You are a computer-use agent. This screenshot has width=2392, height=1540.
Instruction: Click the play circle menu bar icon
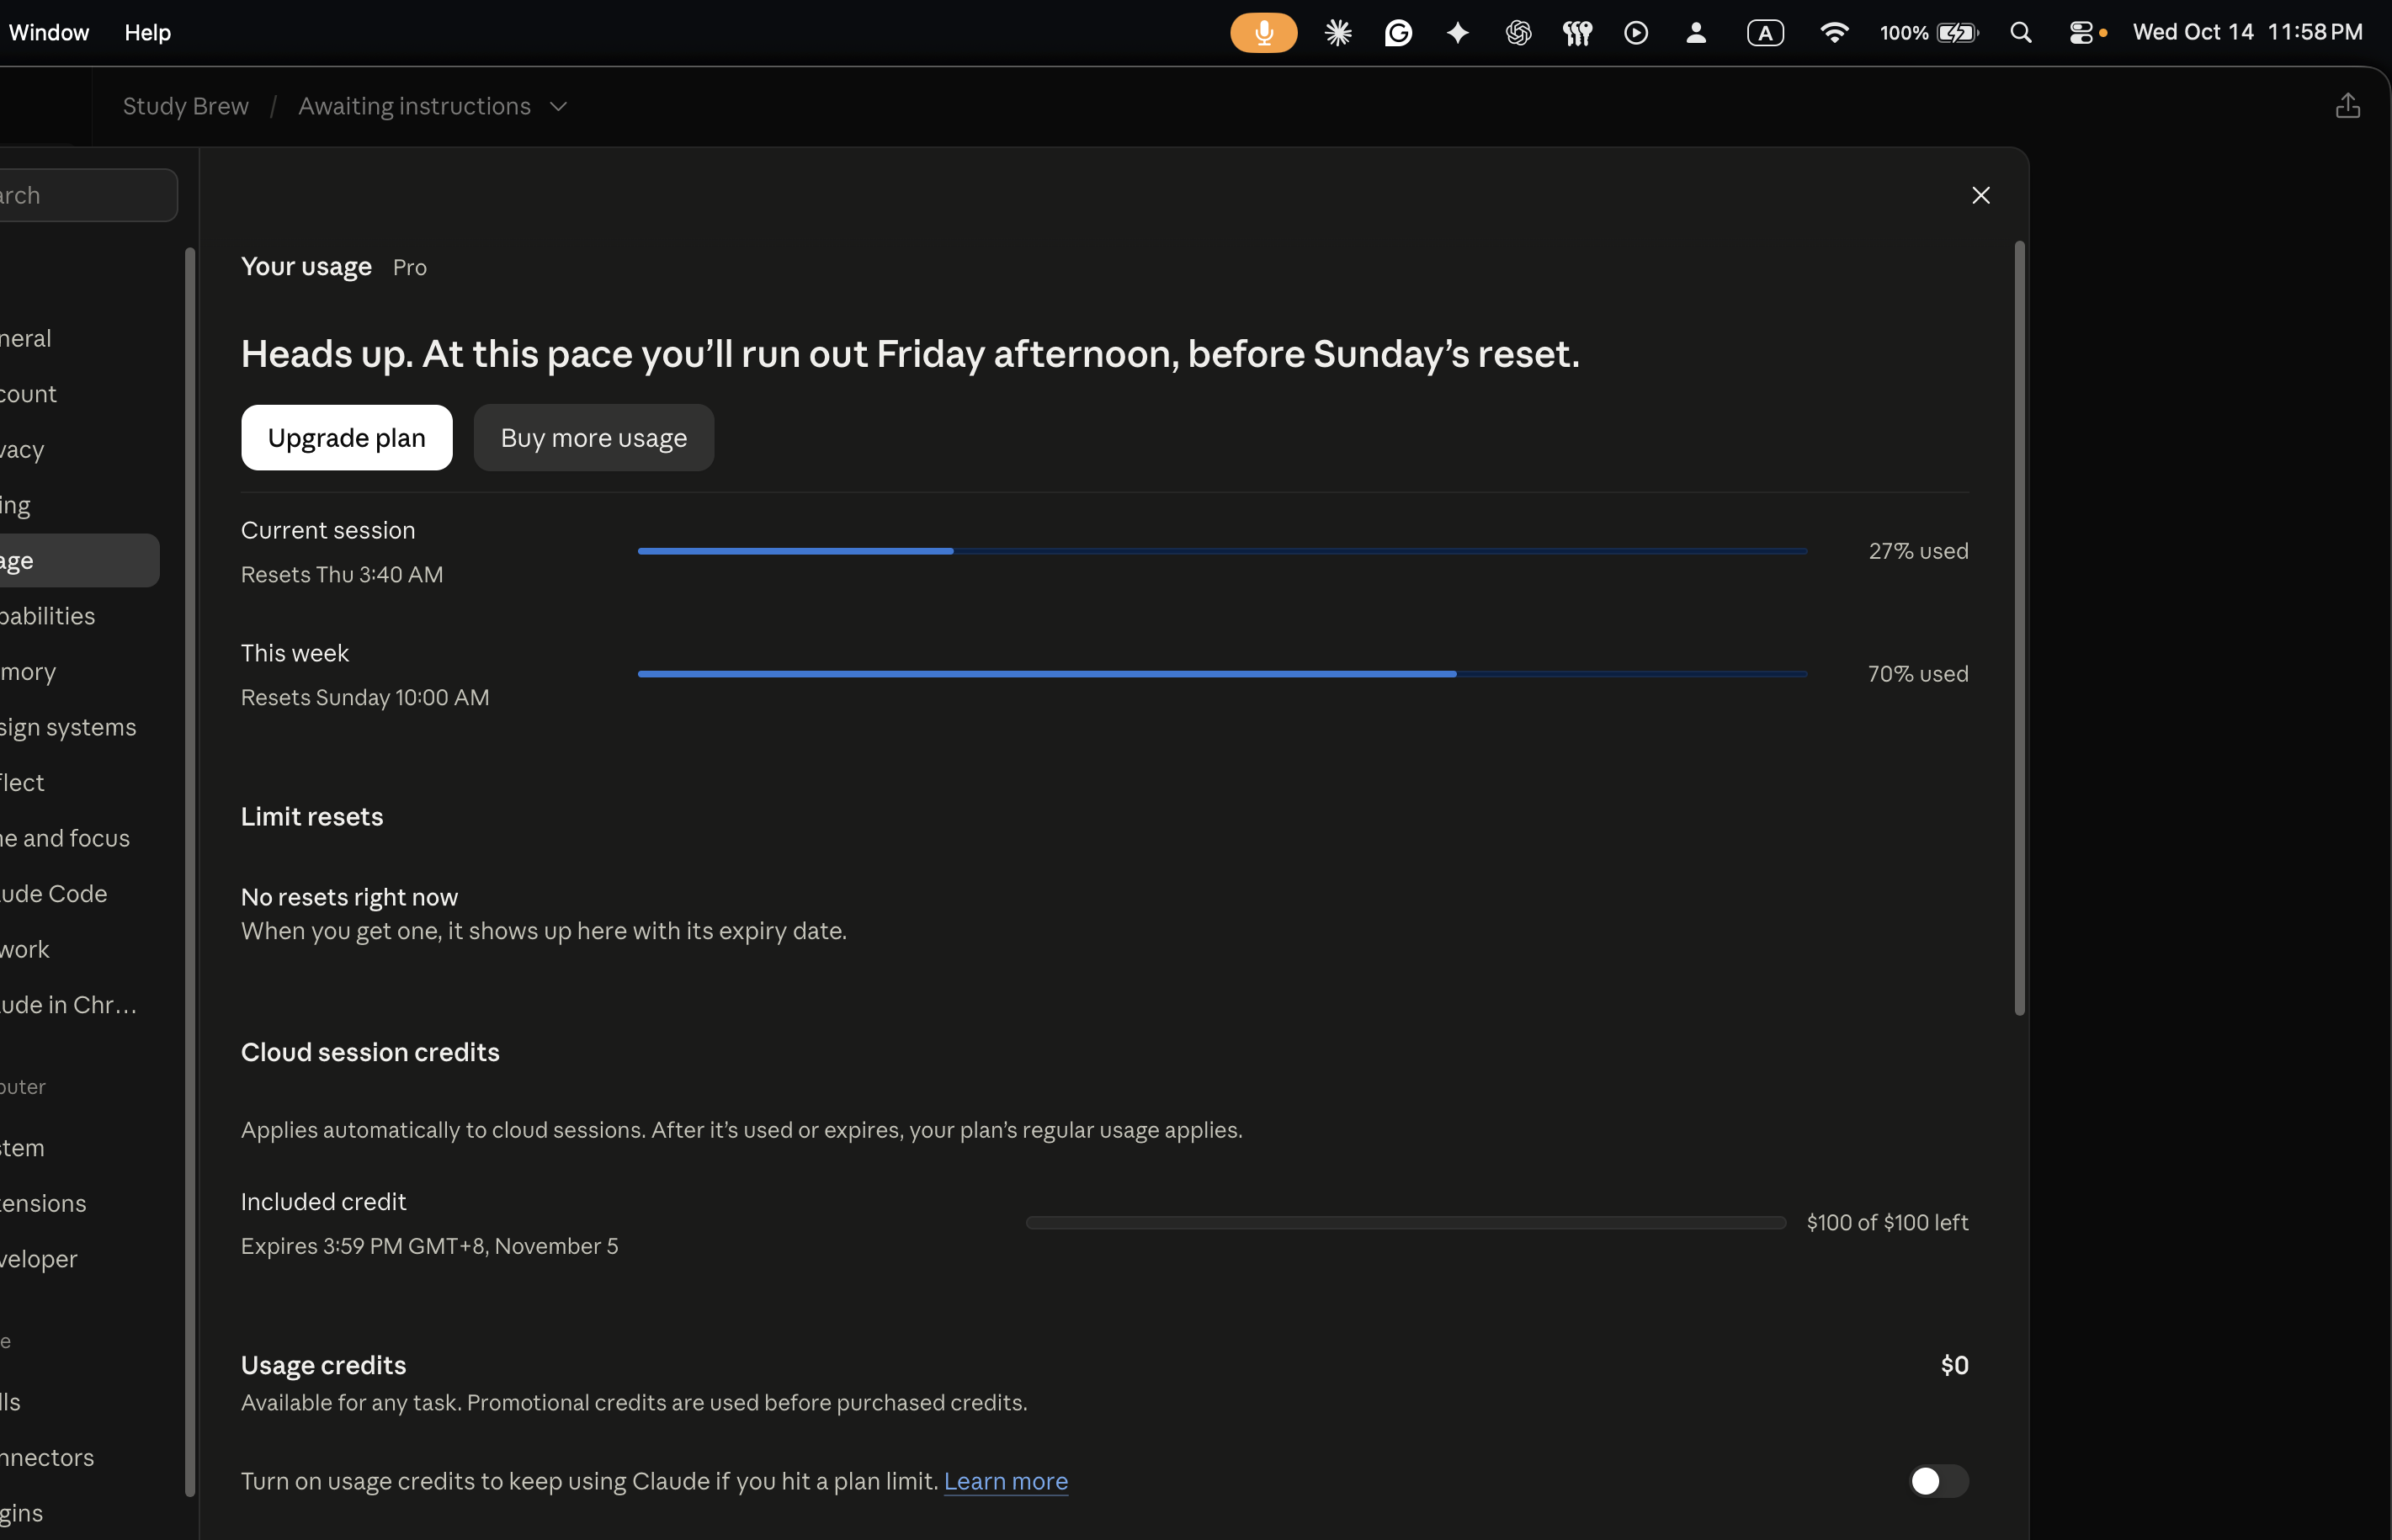(x=1636, y=33)
